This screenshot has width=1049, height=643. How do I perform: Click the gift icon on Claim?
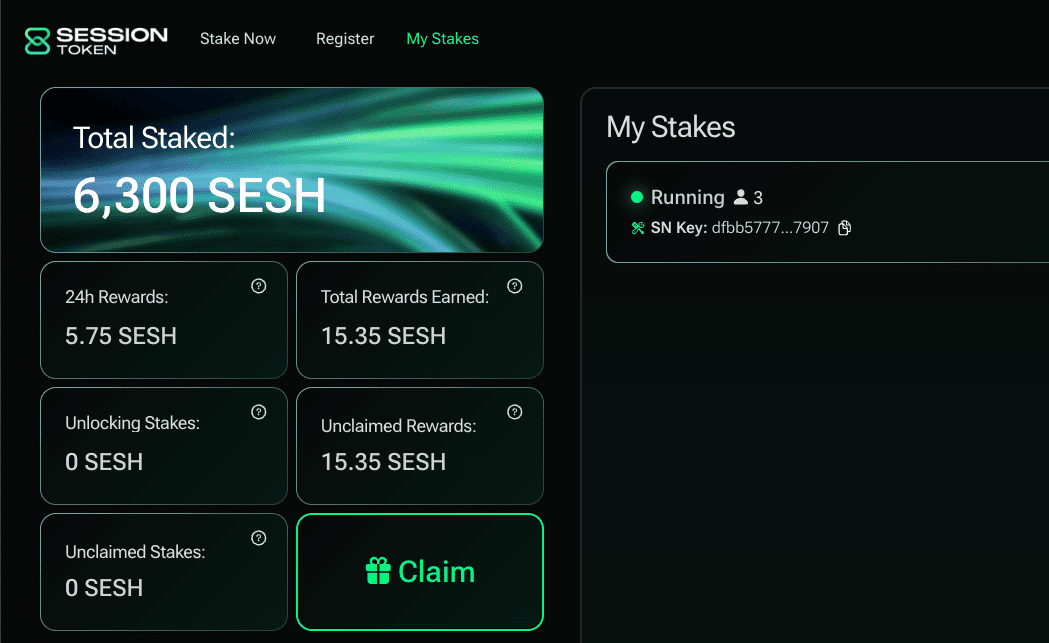[x=377, y=572]
